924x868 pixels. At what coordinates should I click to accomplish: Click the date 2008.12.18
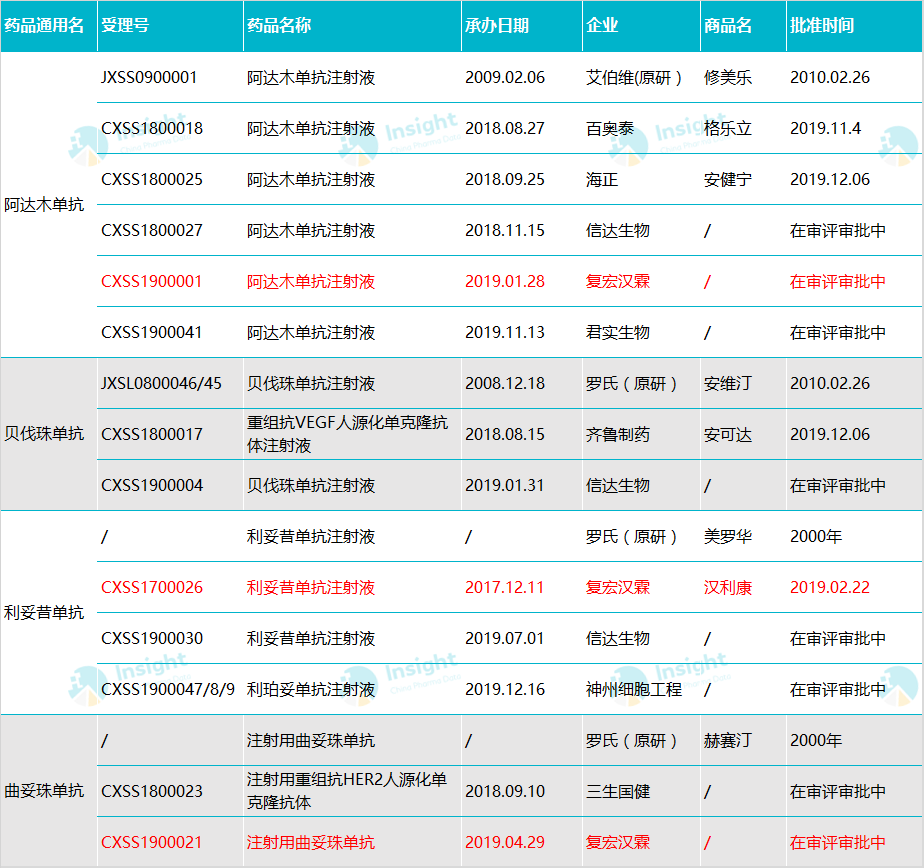coord(505,384)
